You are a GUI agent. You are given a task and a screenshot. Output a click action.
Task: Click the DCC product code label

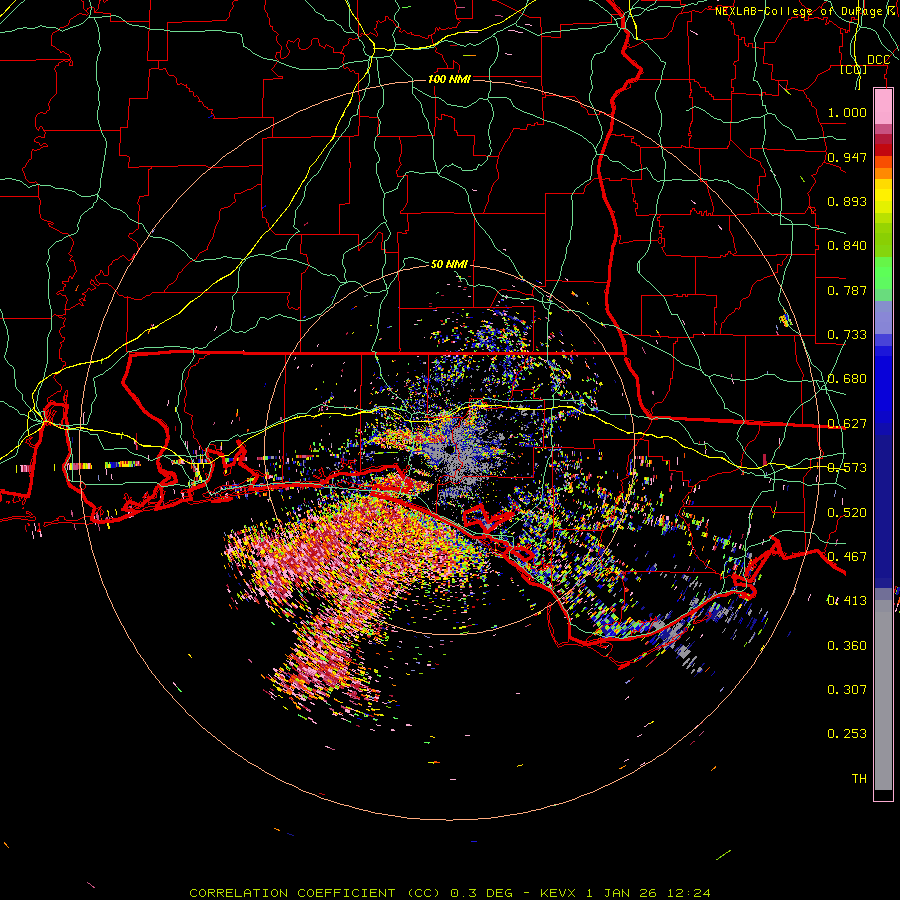[878, 60]
